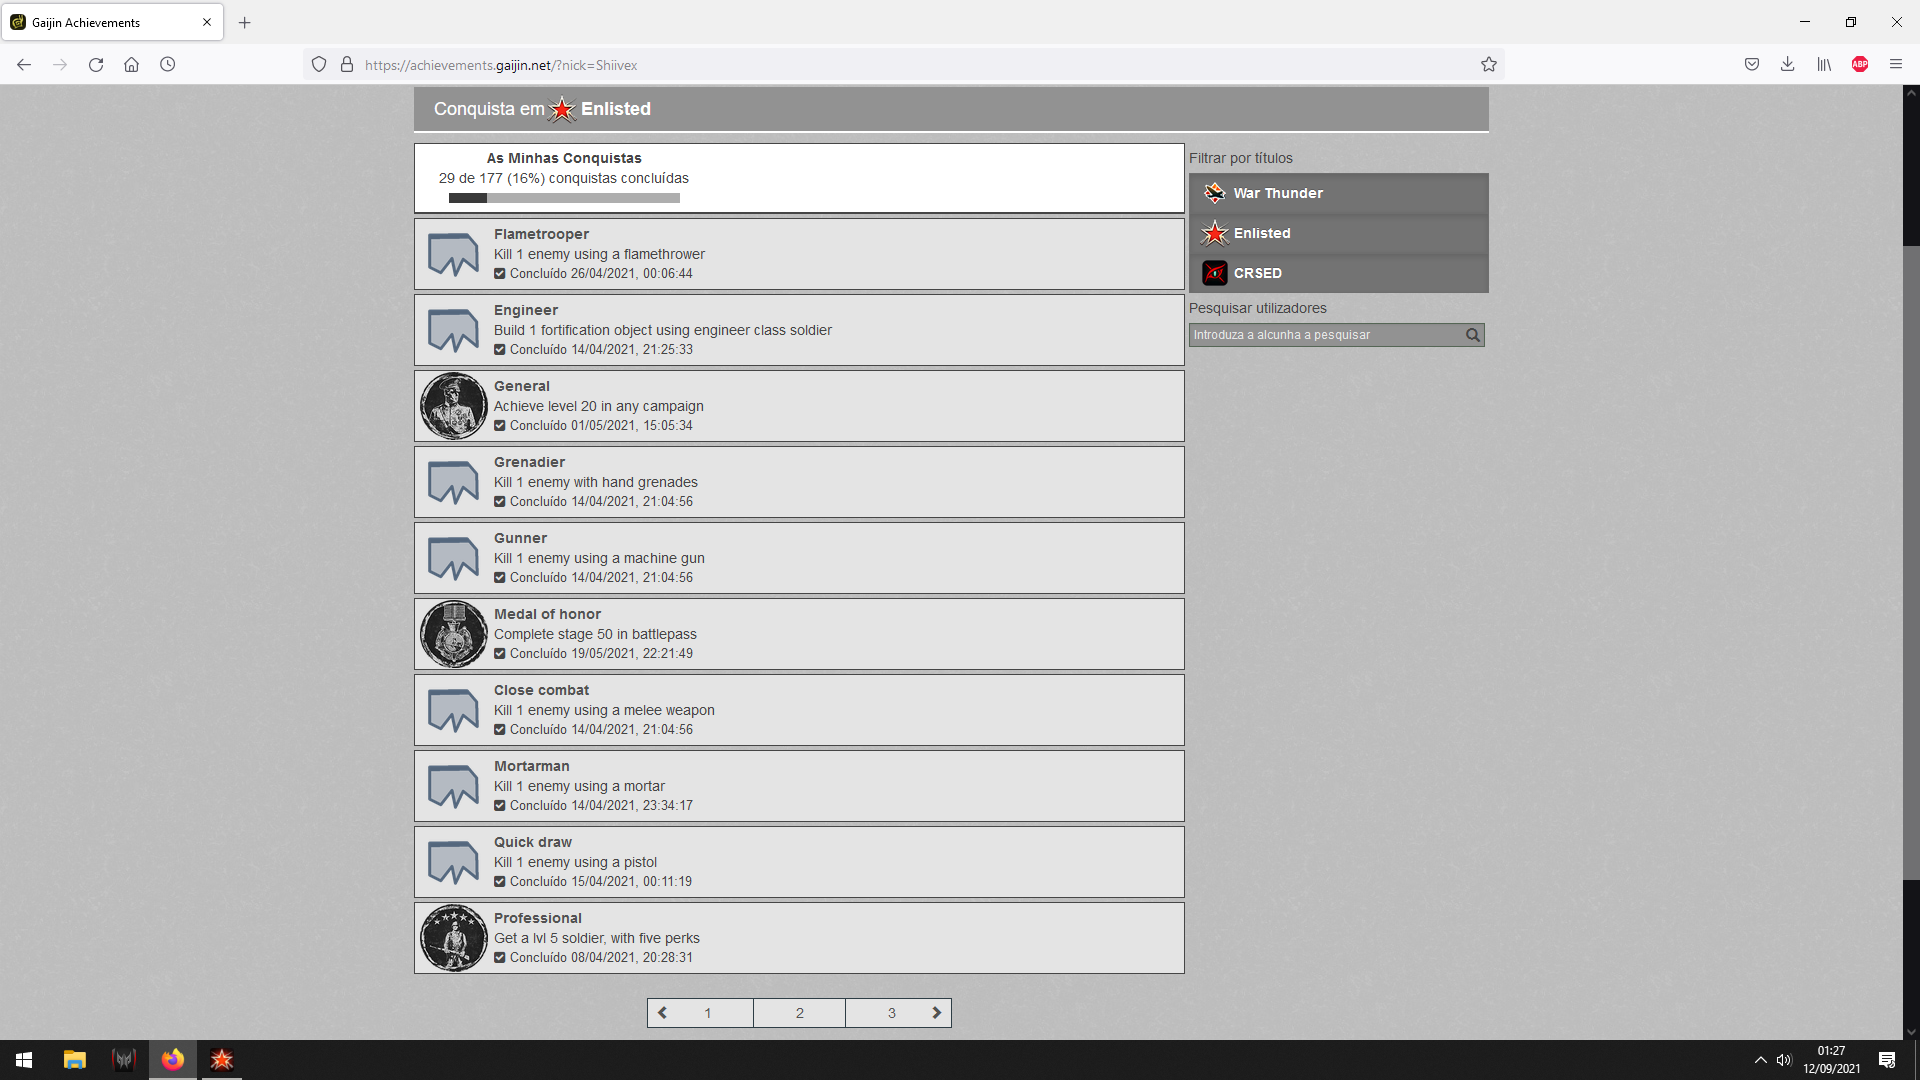Toggle the Flametrooper Concluído checkbox
Screen dimensions: 1920x1080
pyautogui.click(x=499, y=274)
